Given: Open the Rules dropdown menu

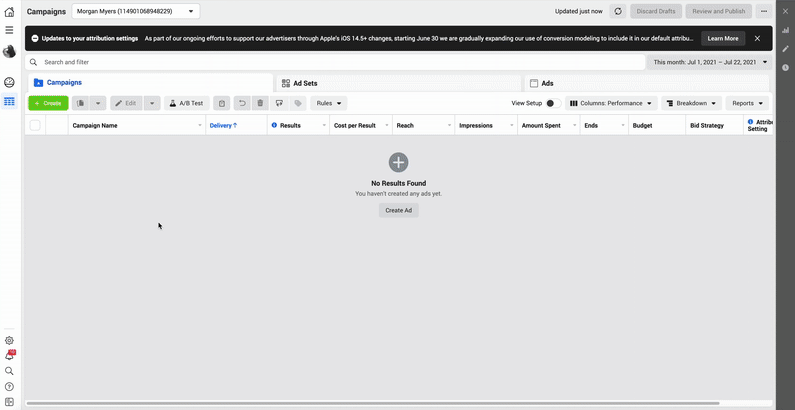Looking at the screenshot, I should tap(328, 103).
